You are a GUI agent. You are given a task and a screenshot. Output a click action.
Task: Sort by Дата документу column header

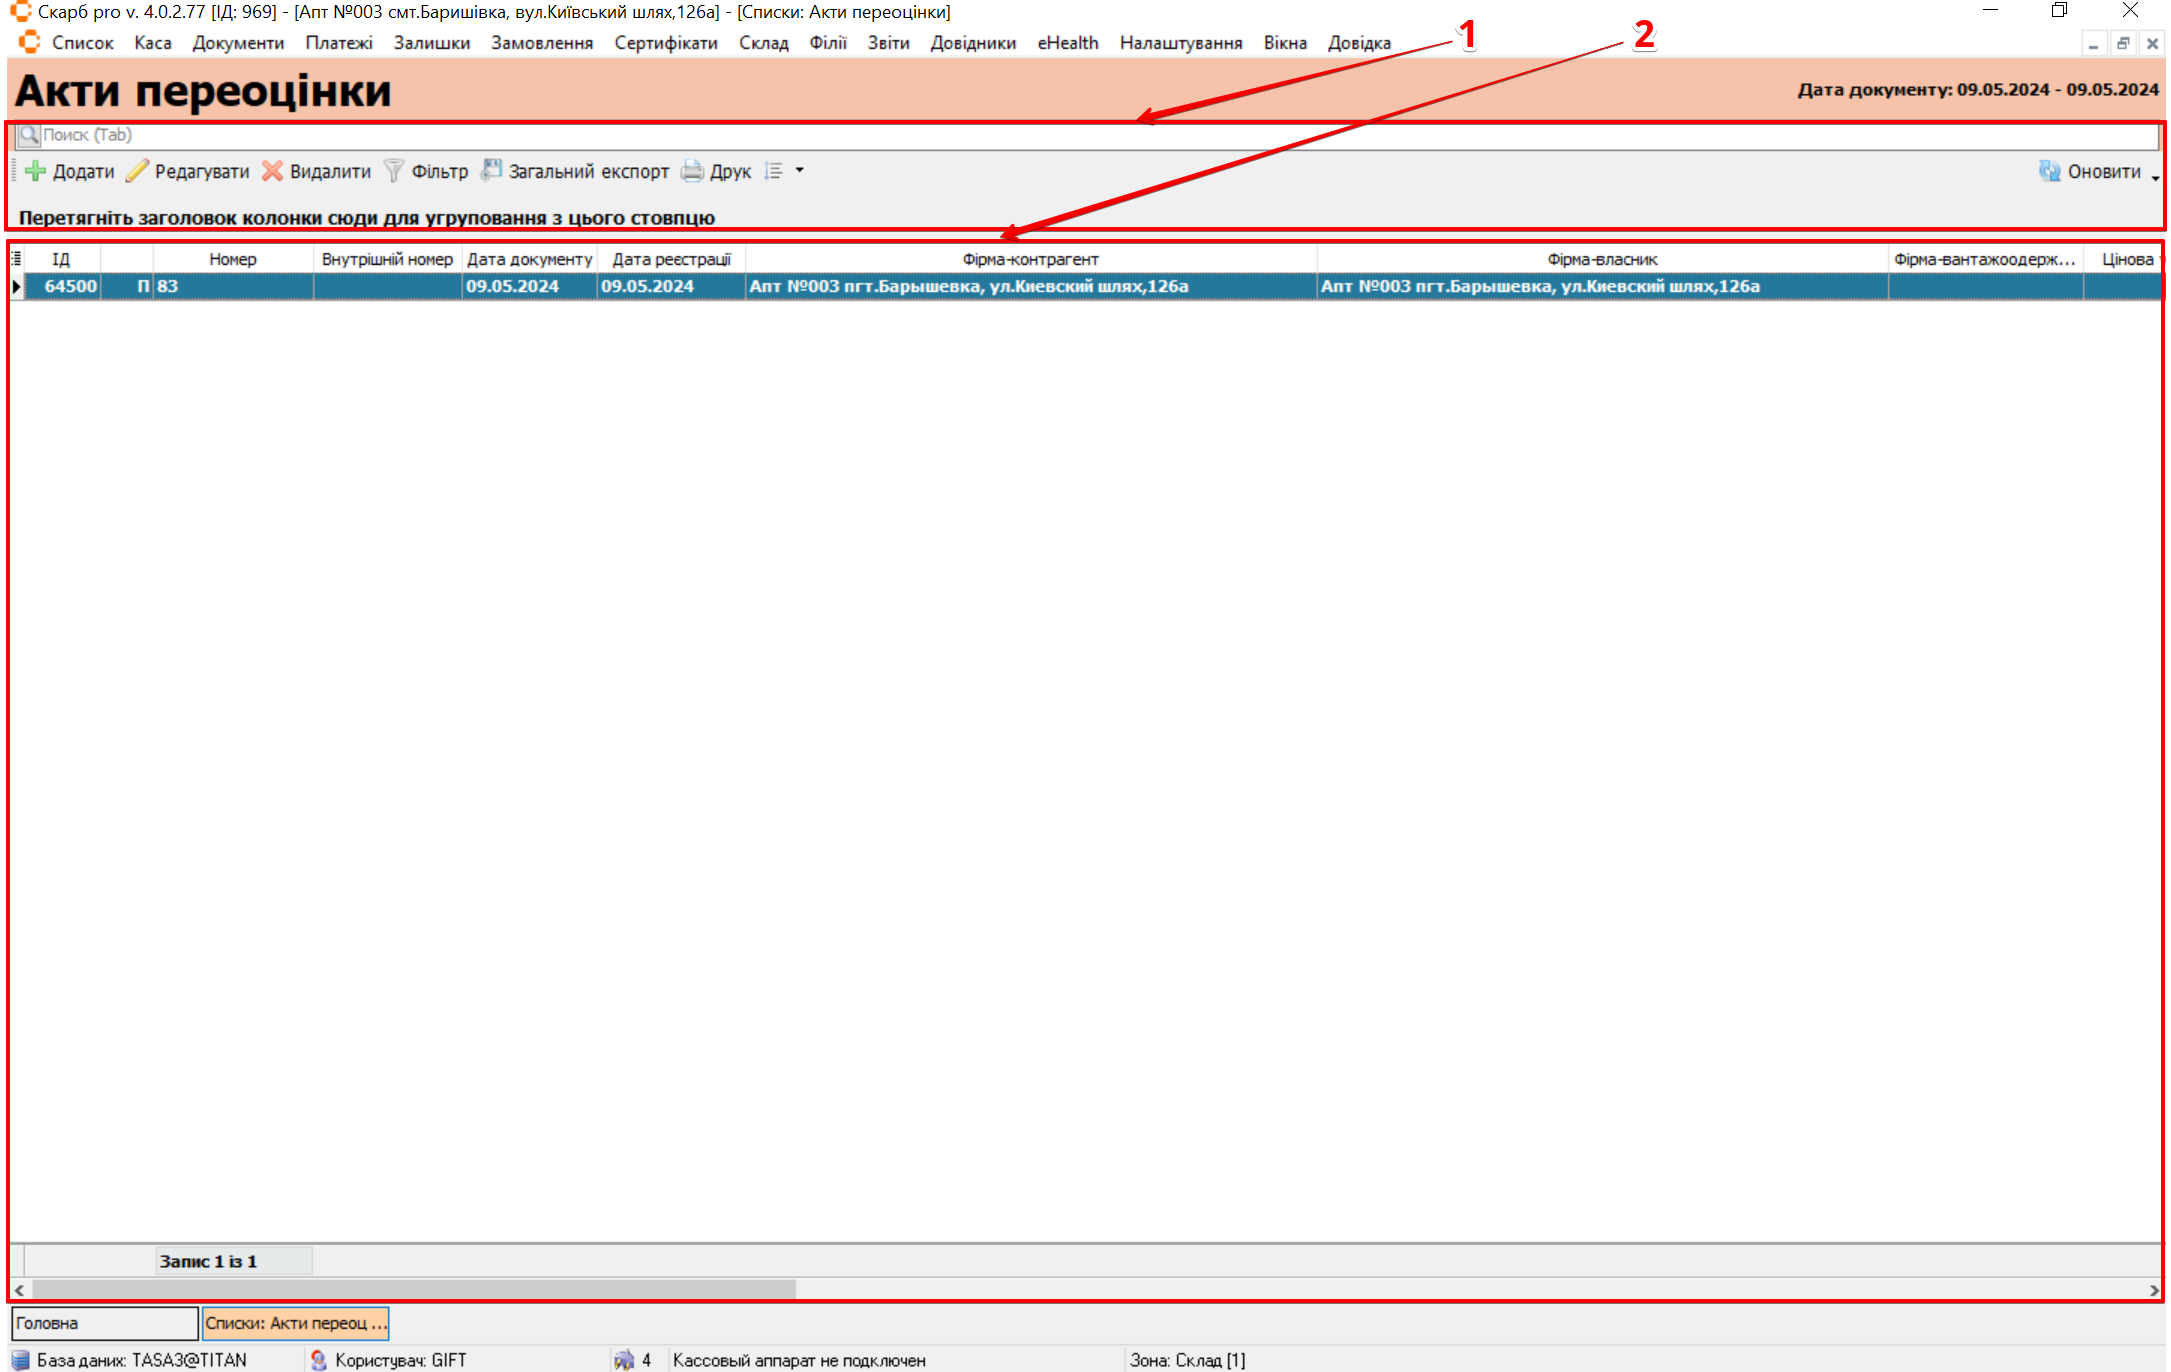point(529,259)
